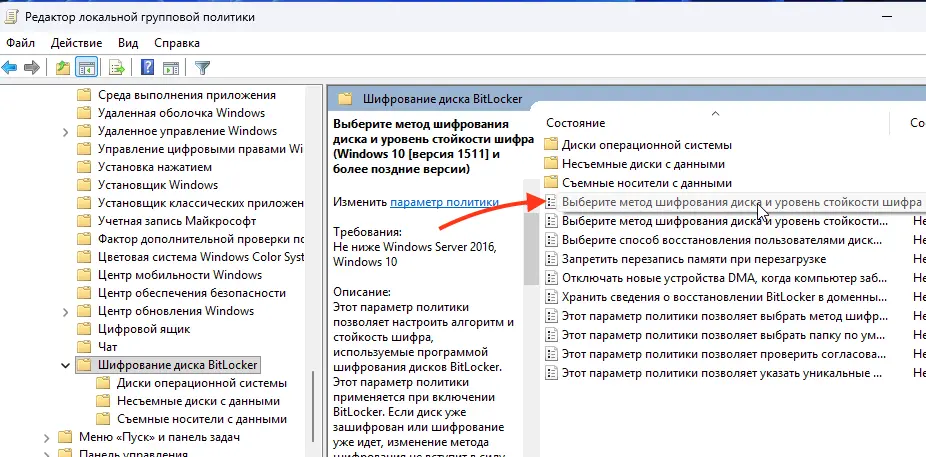Toggle the show/hide console tree icon
The image size is (926, 457).
pos(87,68)
